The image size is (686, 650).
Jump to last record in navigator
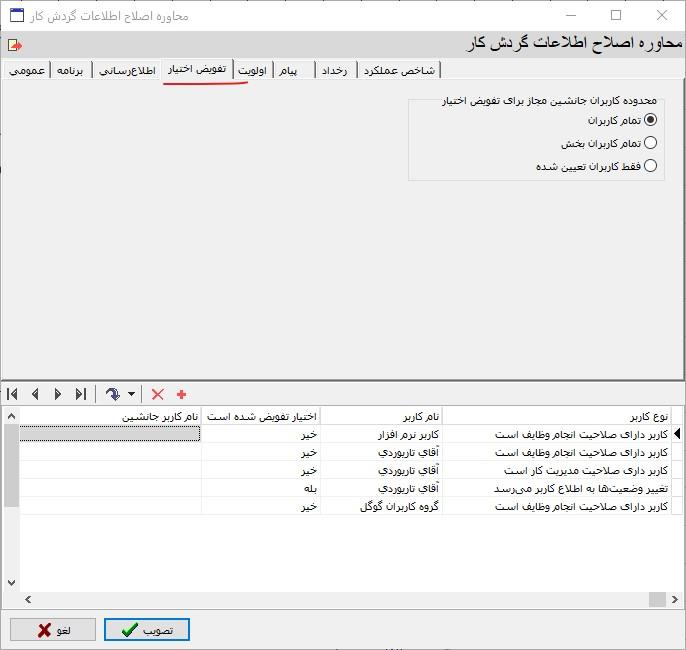click(80, 394)
